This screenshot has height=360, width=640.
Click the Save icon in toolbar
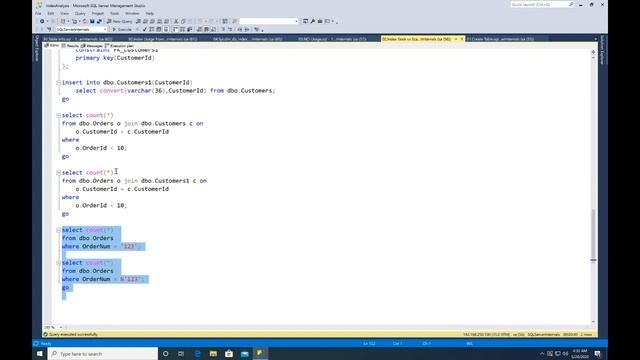coord(92,21)
